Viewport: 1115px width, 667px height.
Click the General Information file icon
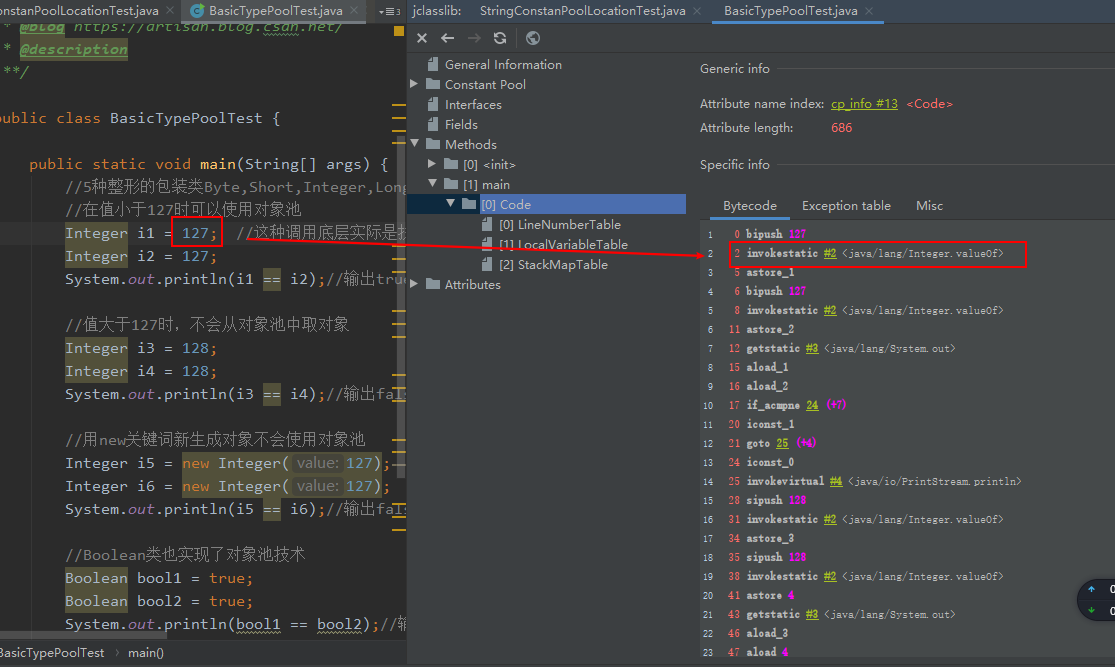(432, 64)
